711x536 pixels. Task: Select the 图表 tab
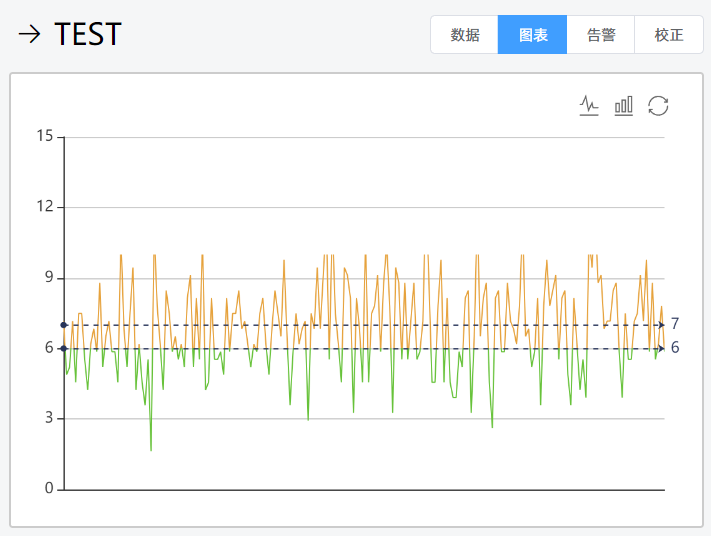pyautogui.click(x=532, y=35)
